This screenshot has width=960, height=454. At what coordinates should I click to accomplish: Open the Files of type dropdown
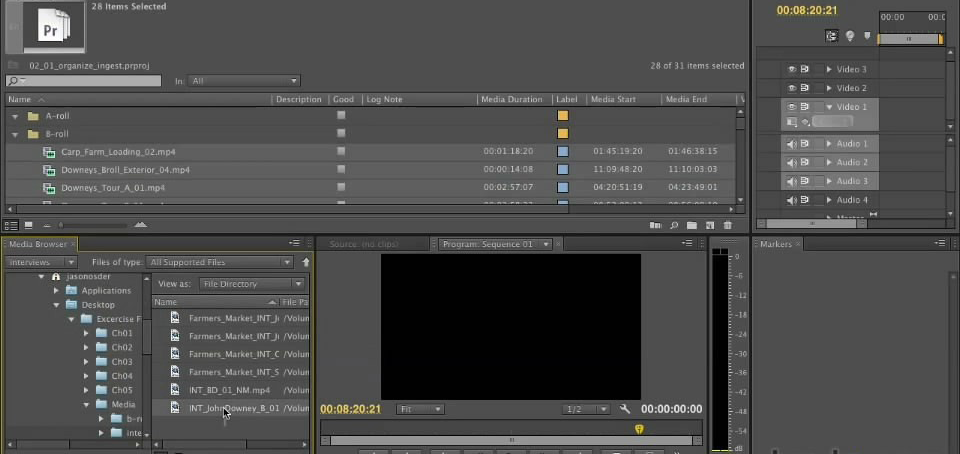225,262
